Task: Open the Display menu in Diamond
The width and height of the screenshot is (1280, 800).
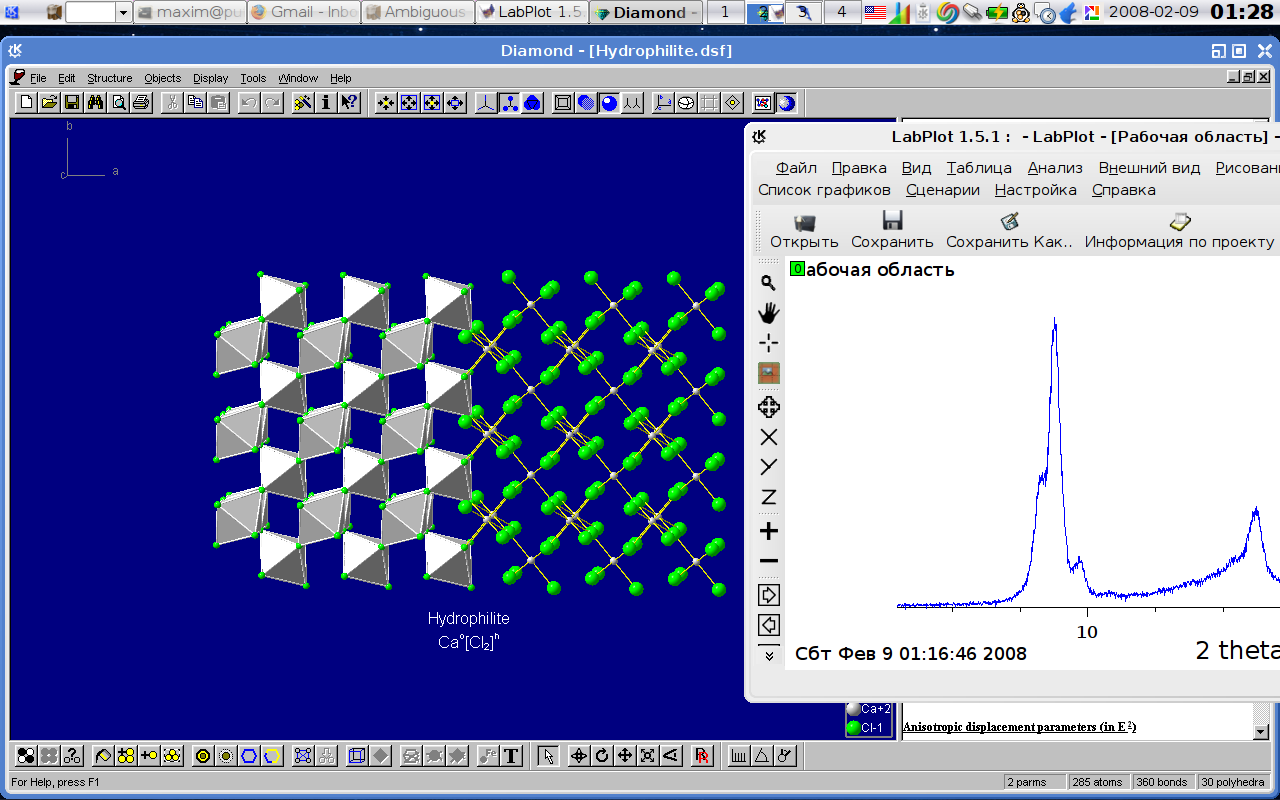Action: [x=210, y=78]
